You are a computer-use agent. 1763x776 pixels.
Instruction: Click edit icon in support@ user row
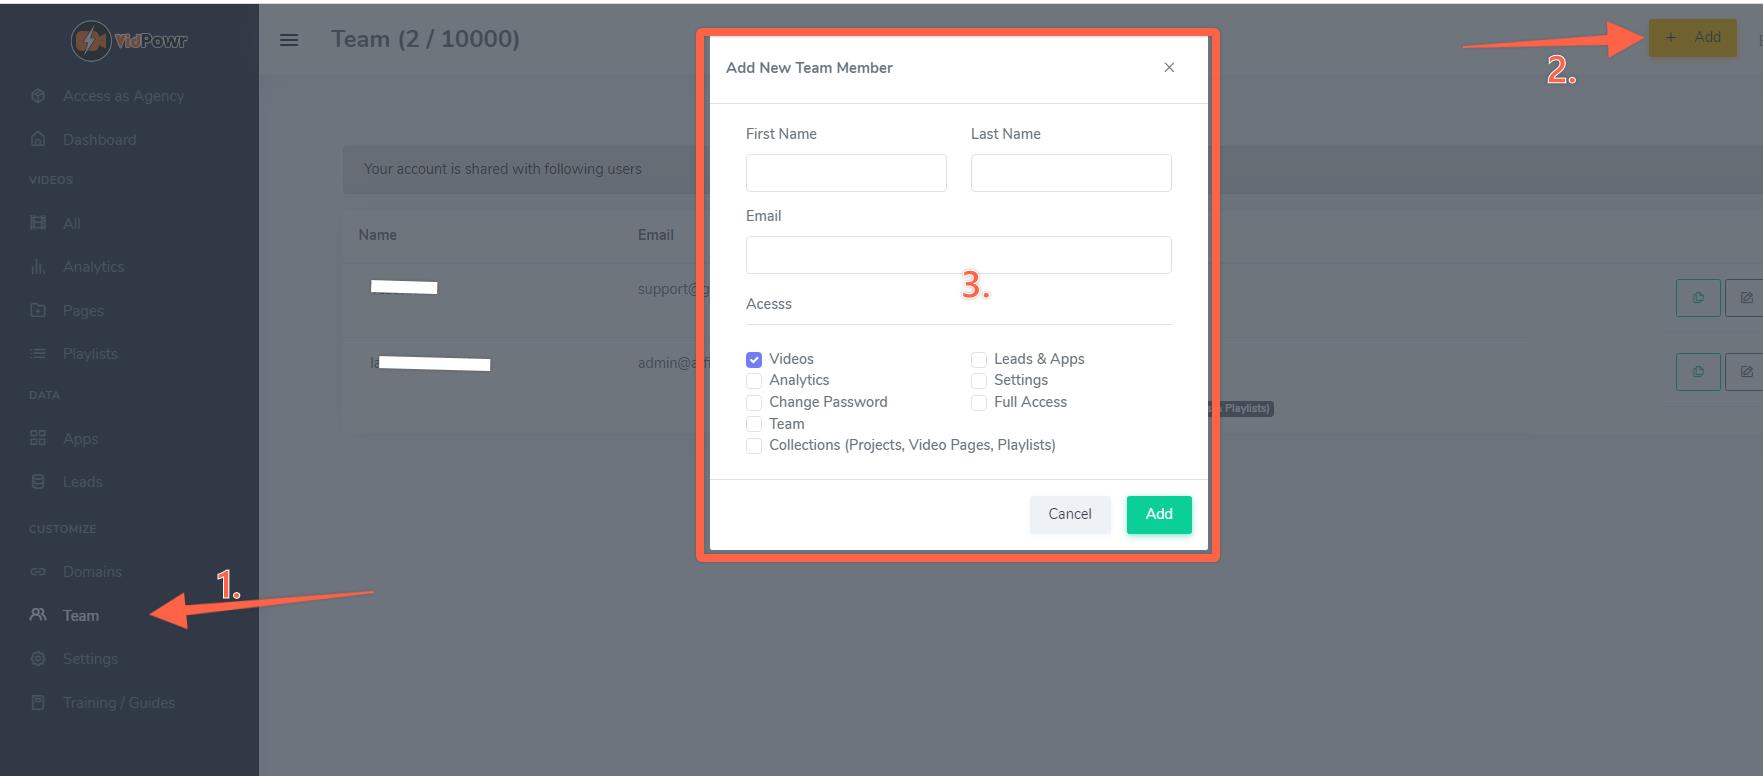tap(1745, 298)
